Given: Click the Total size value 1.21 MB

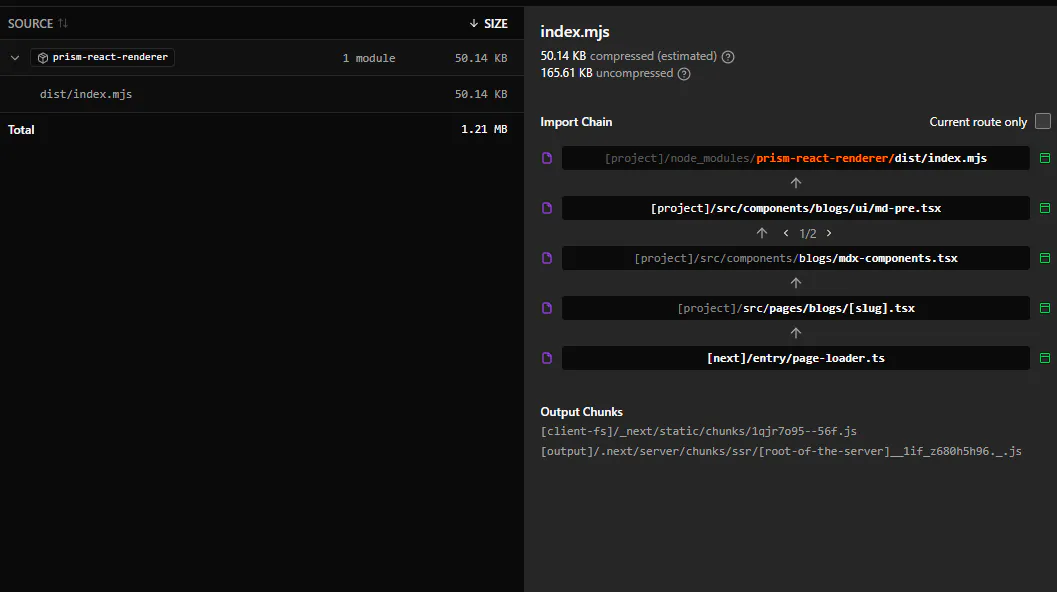Looking at the screenshot, I should [484, 129].
